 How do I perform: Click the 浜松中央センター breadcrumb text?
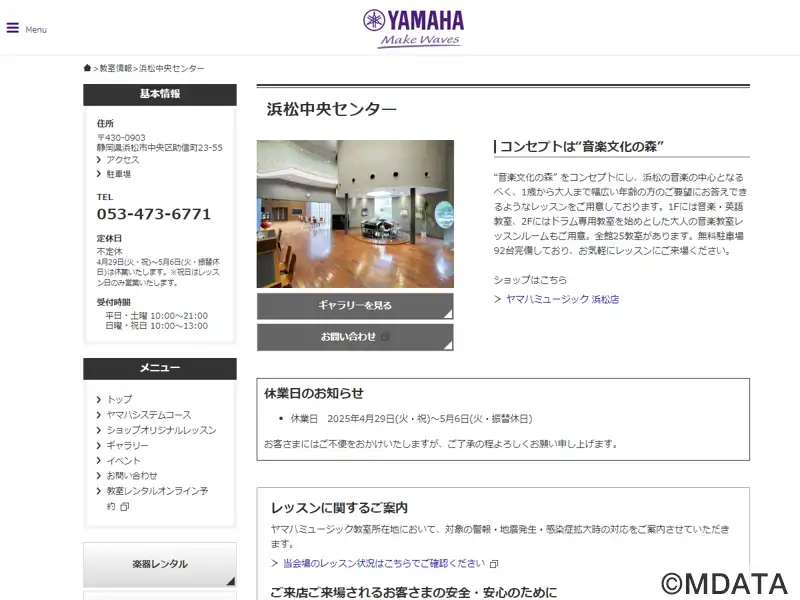pyautogui.click(x=172, y=68)
